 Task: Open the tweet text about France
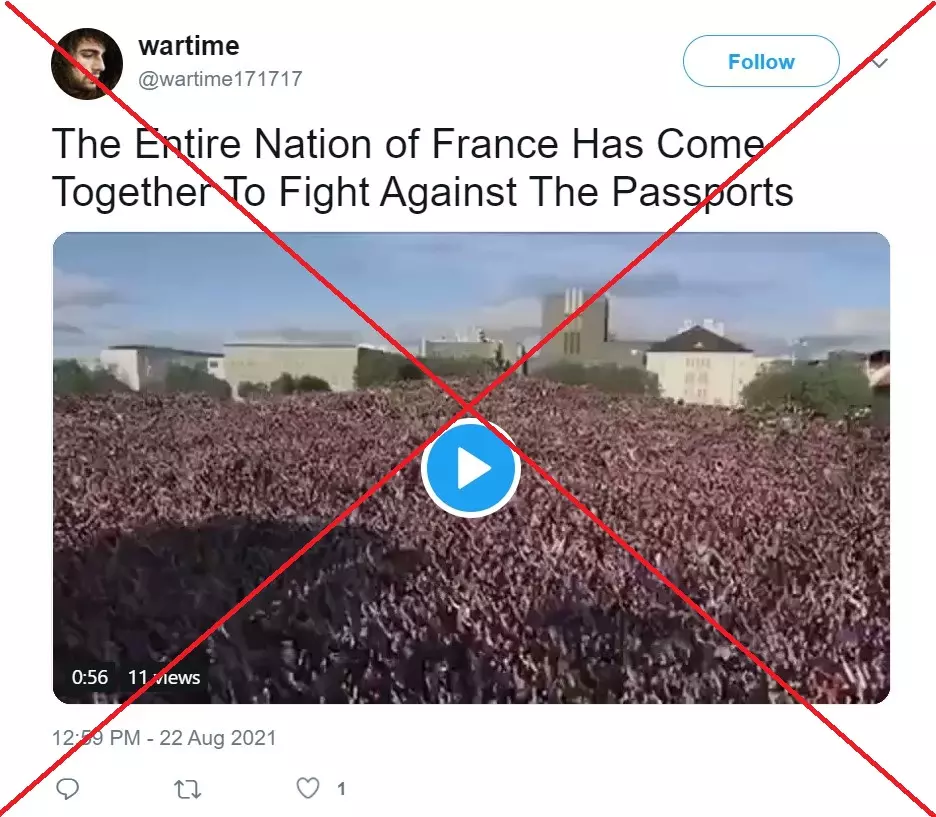point(423,168)
